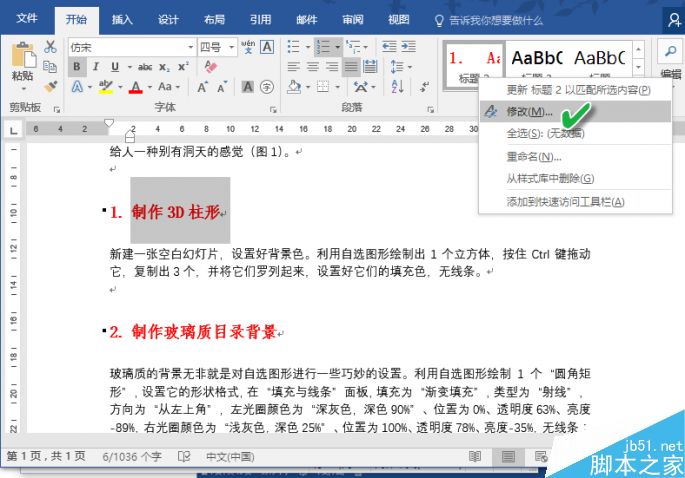Select the Format Painter brush
This screenshot has width=685, height=478.
click(x=50, y=86)
